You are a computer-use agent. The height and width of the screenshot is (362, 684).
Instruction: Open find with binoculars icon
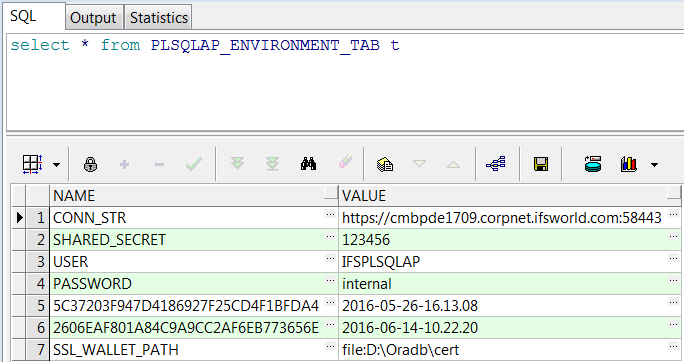point(308,164)
